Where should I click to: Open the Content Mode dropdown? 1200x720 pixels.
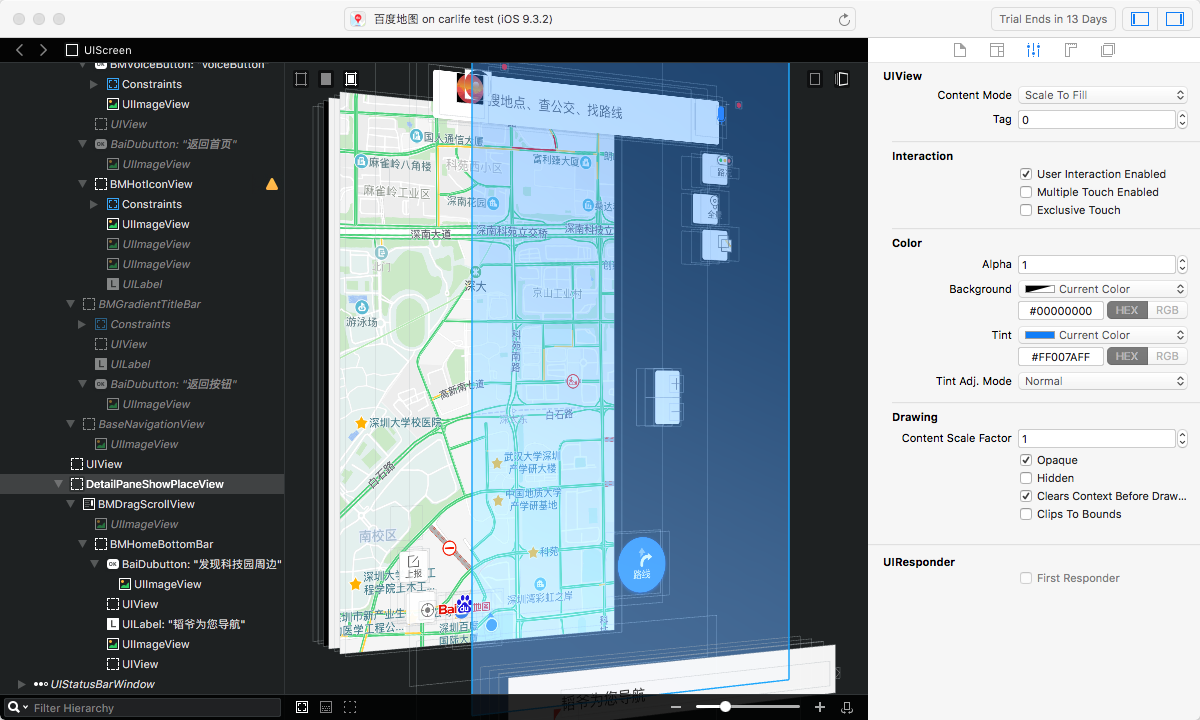[1102, 95]
